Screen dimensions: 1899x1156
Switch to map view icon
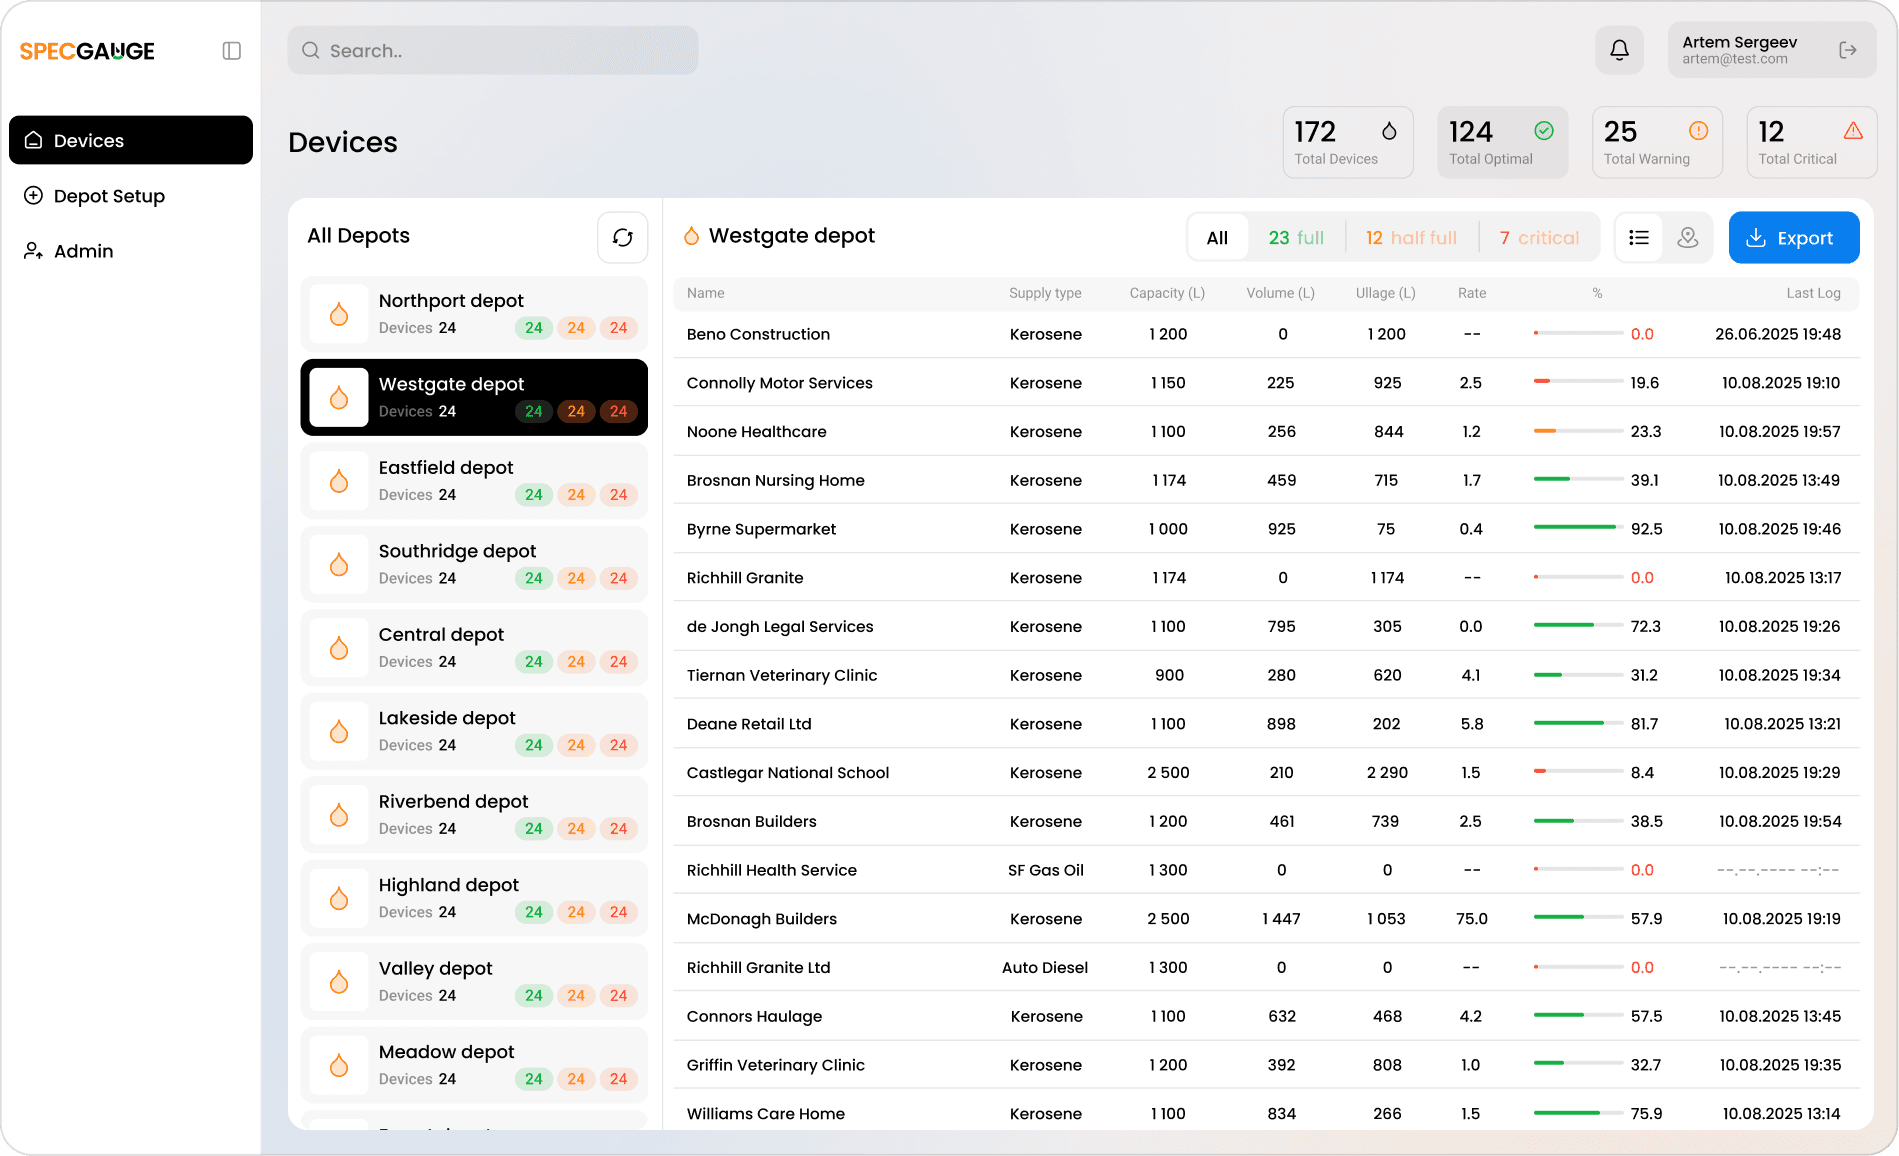[1688, 237]
